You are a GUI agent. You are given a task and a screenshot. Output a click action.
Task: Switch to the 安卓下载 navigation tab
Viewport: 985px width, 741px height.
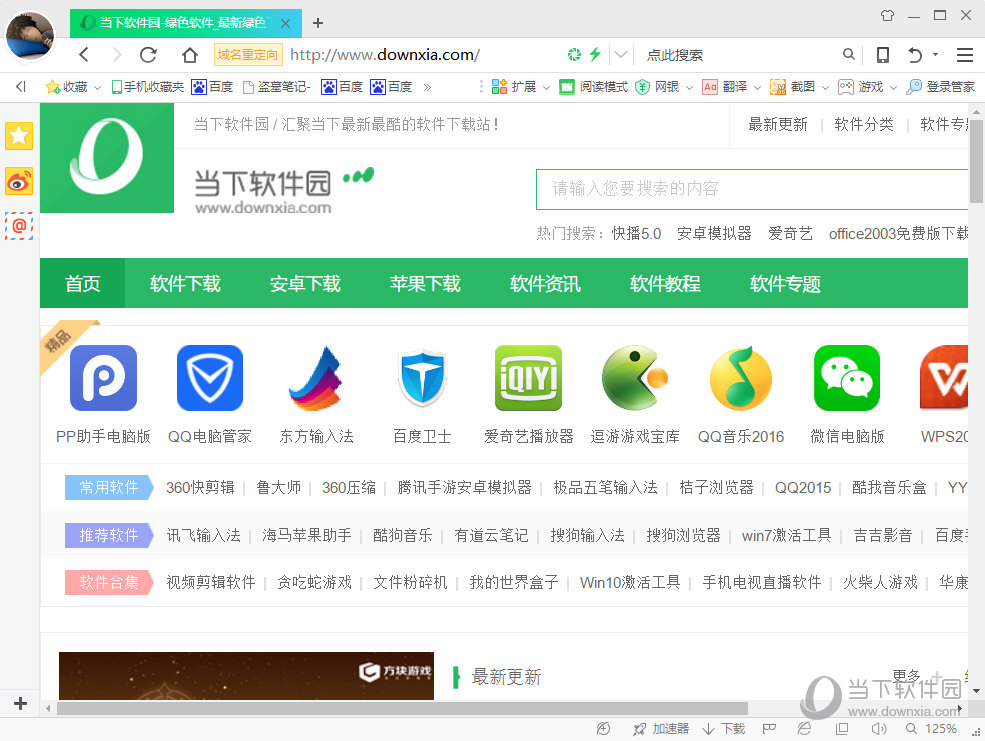305,283
